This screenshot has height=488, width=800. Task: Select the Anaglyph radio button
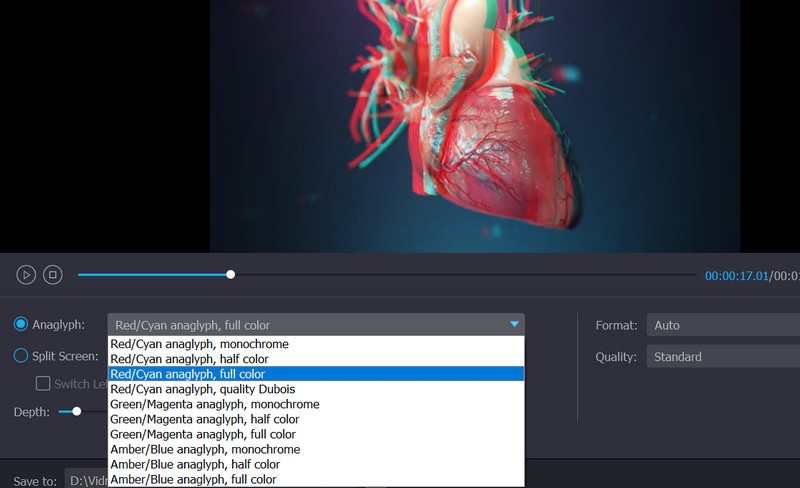point(21,324)
